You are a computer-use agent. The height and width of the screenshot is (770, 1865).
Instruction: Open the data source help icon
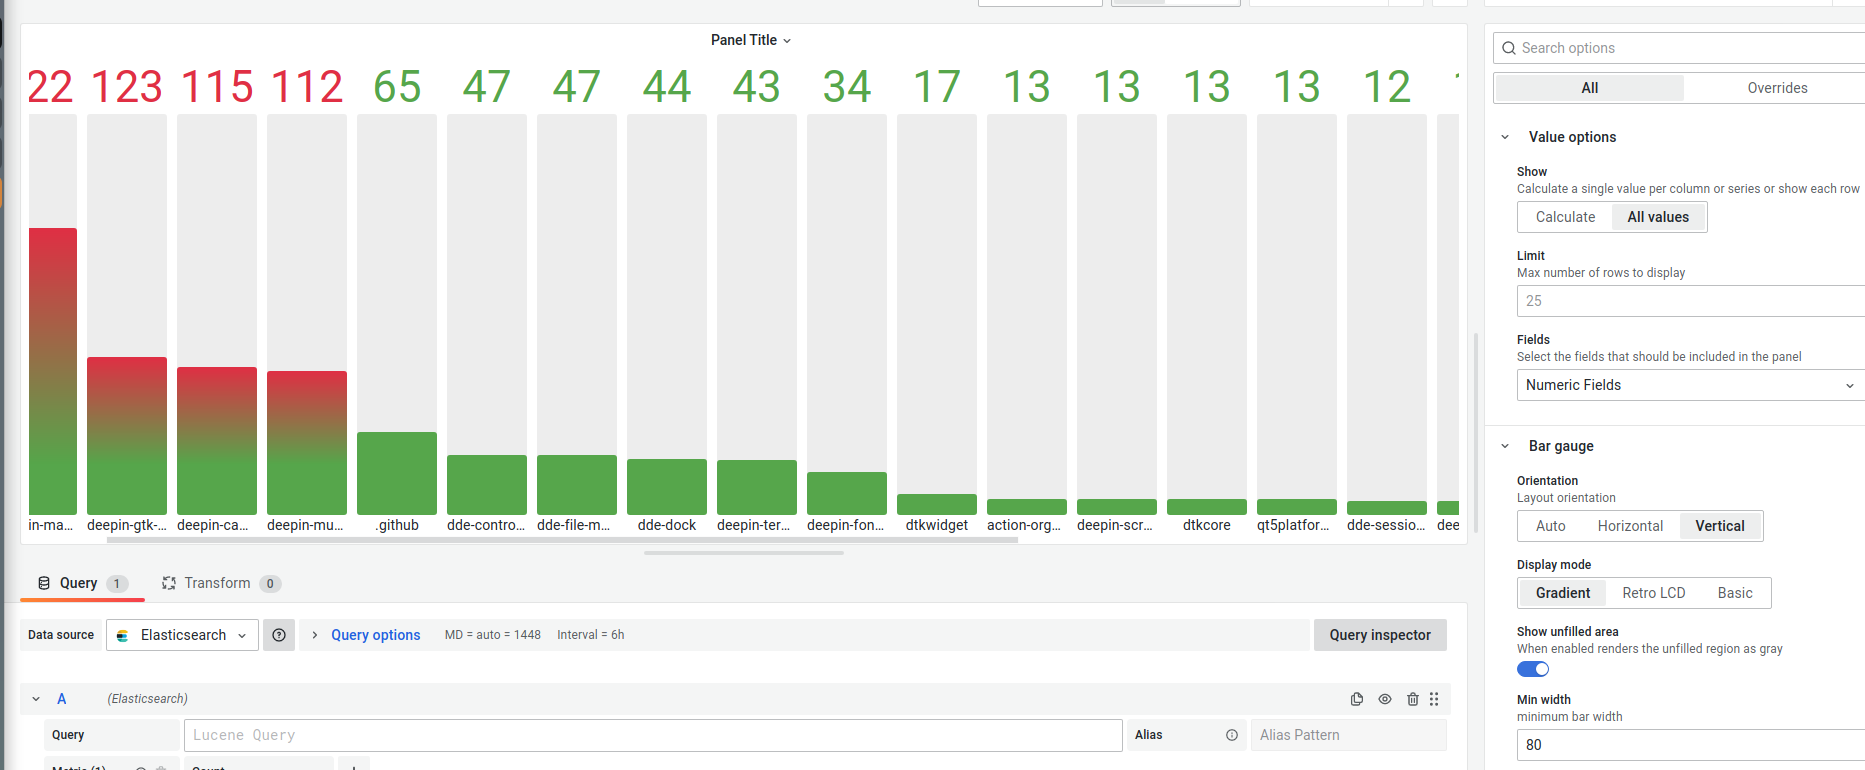279,635
